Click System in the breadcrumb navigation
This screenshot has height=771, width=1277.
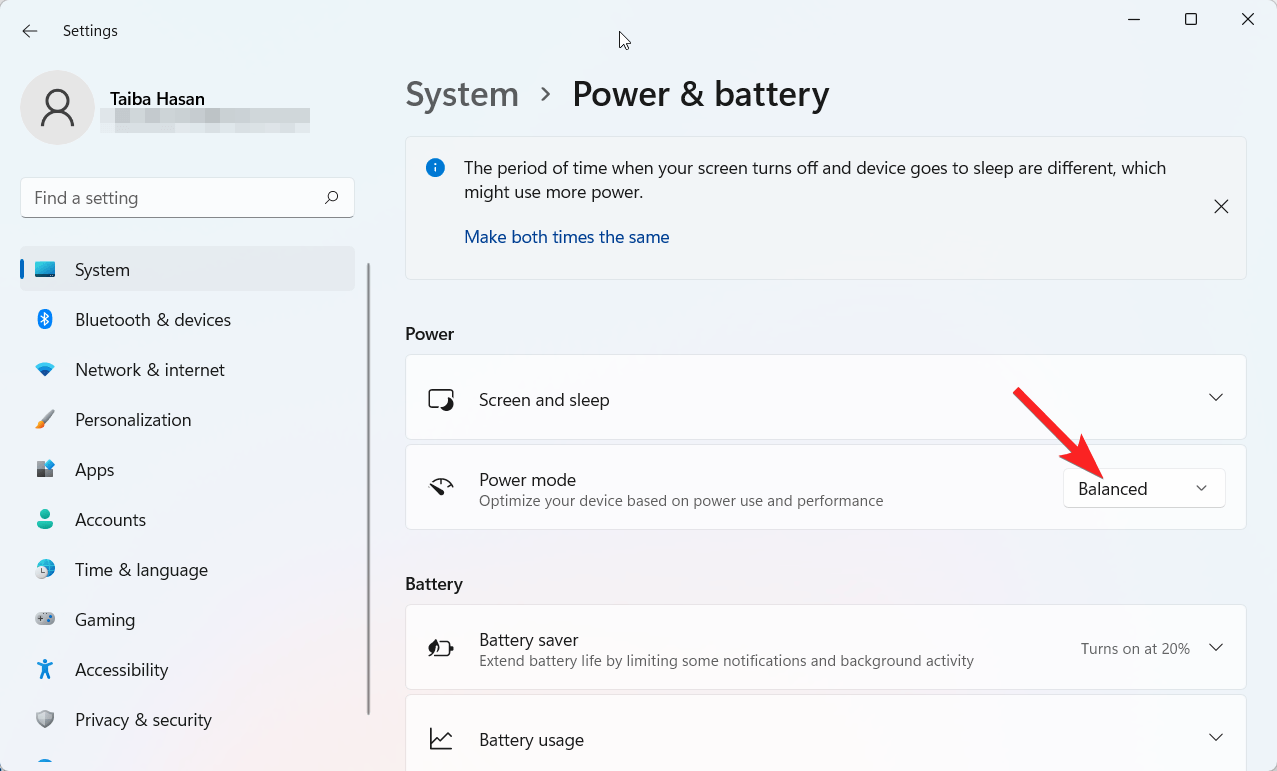tap(461, 93)
